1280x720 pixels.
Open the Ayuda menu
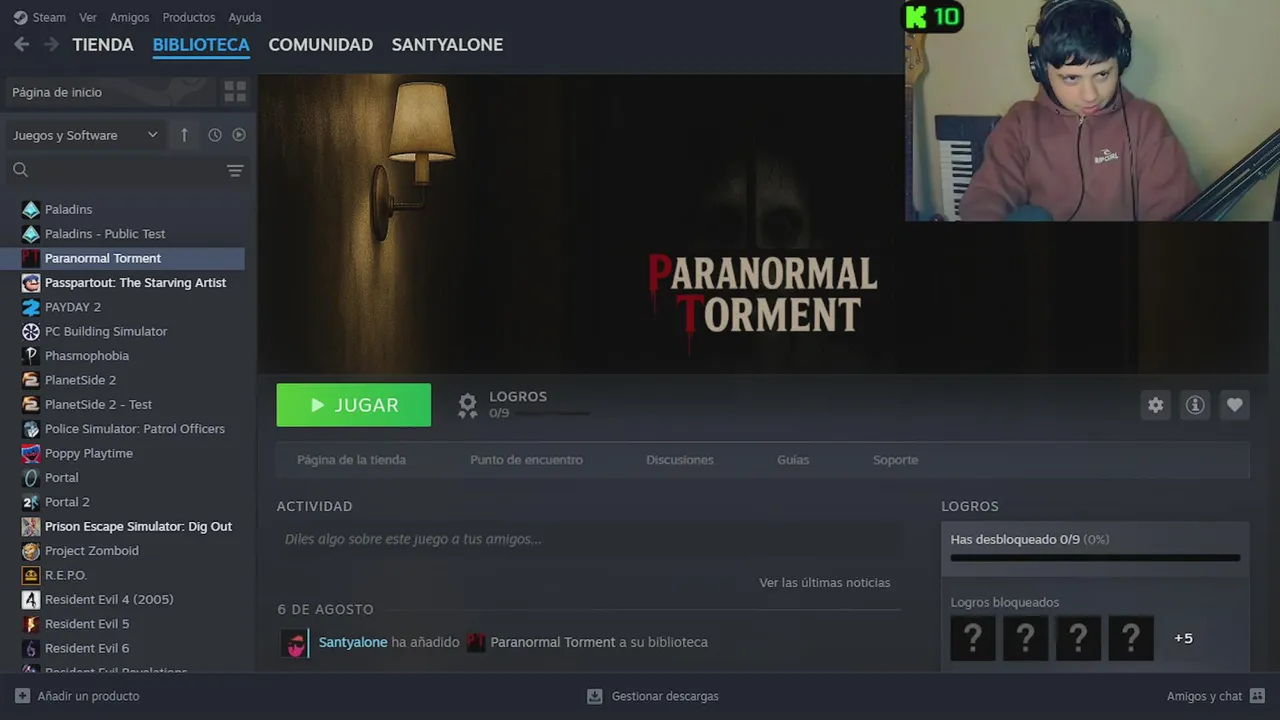coord(245,17)
